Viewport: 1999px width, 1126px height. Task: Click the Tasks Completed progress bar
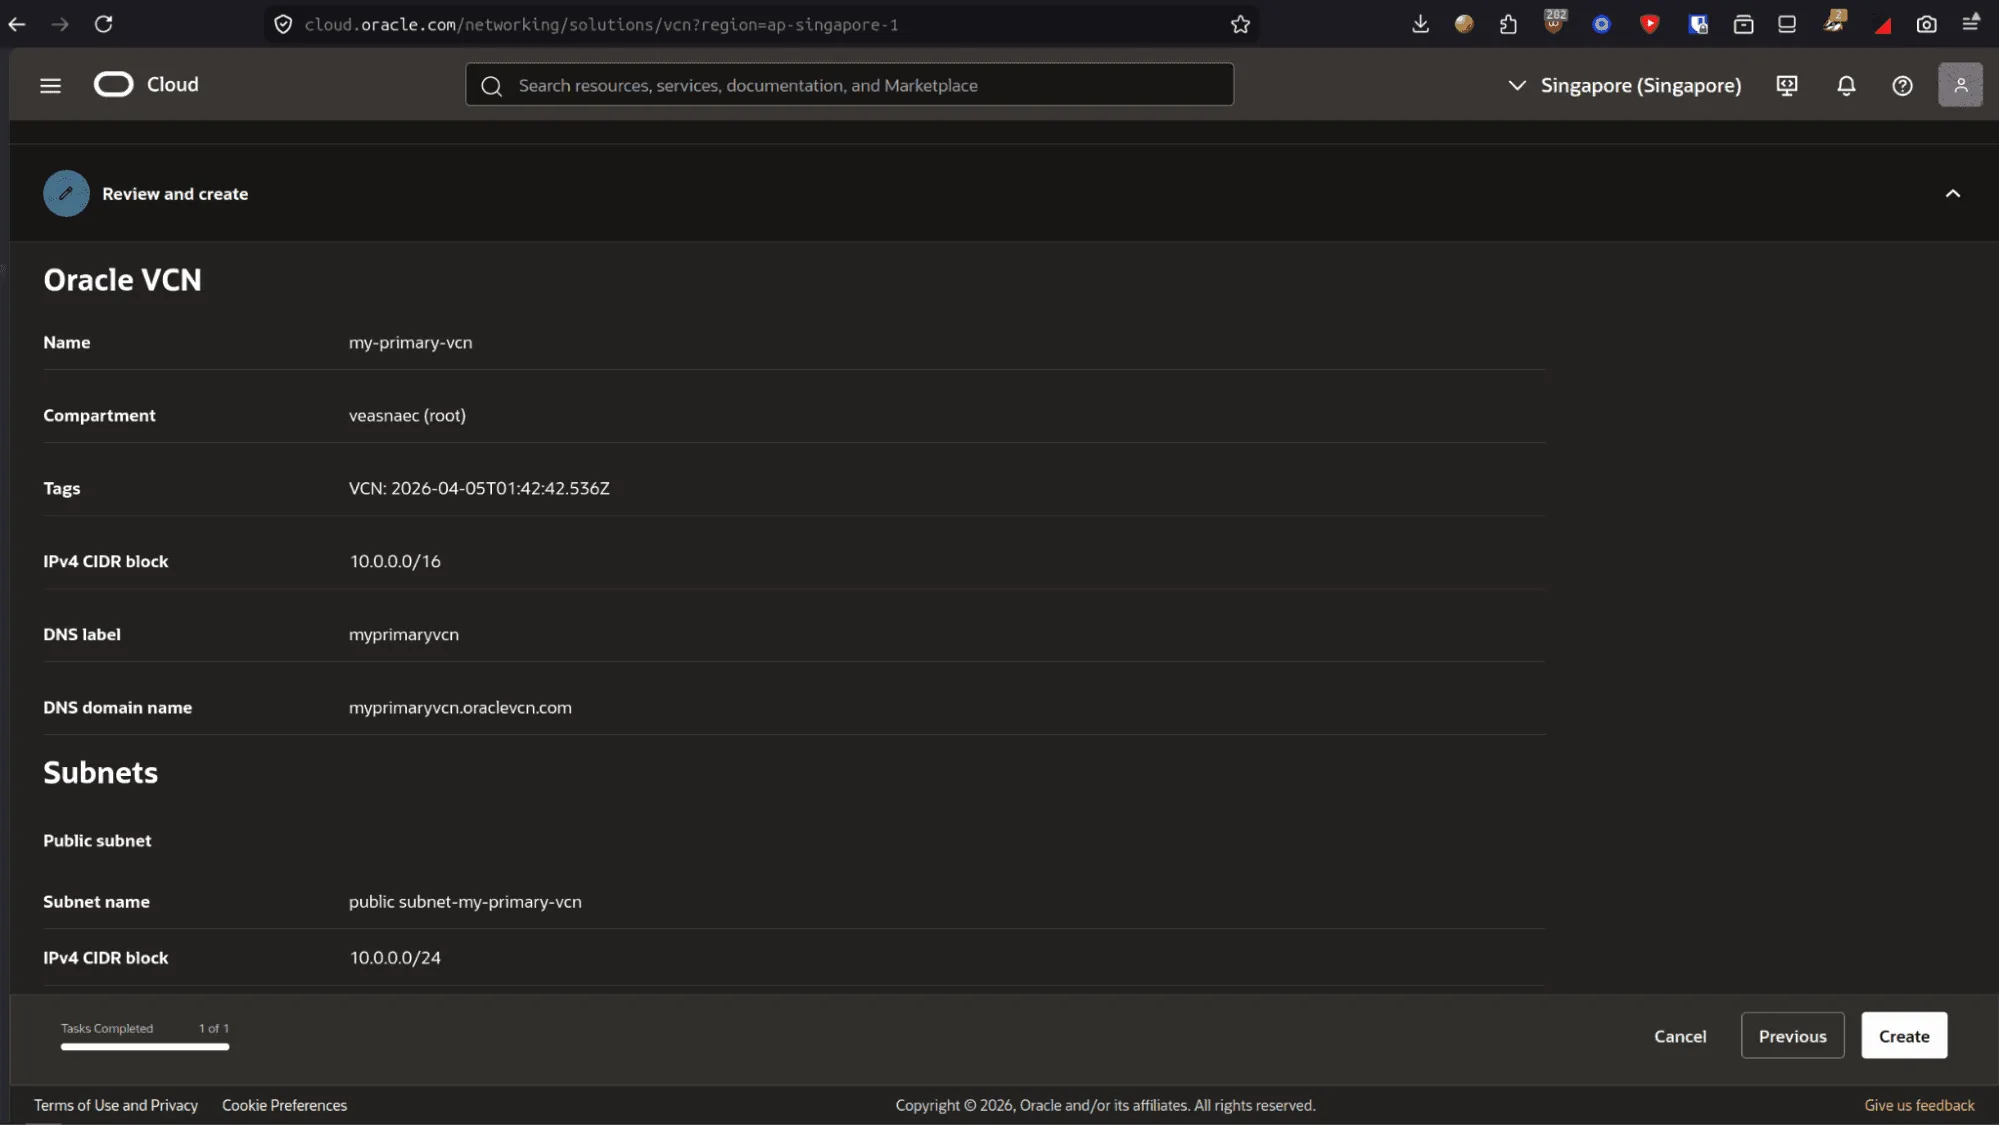click(145, 1047)
